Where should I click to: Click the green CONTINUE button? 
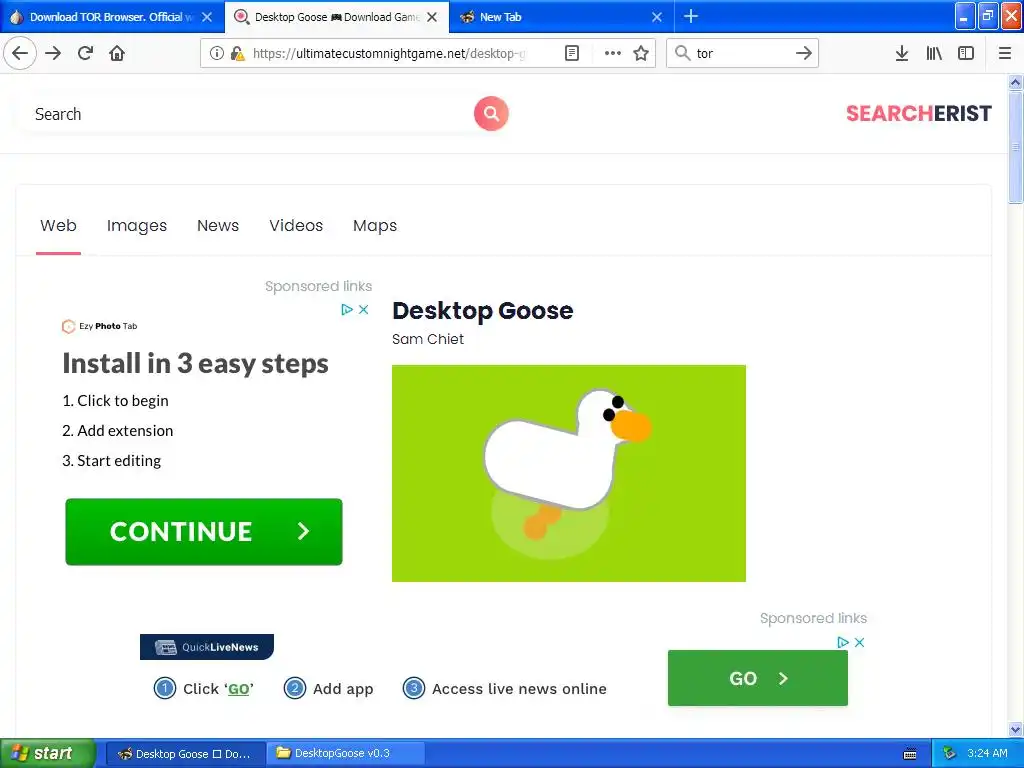204,532
